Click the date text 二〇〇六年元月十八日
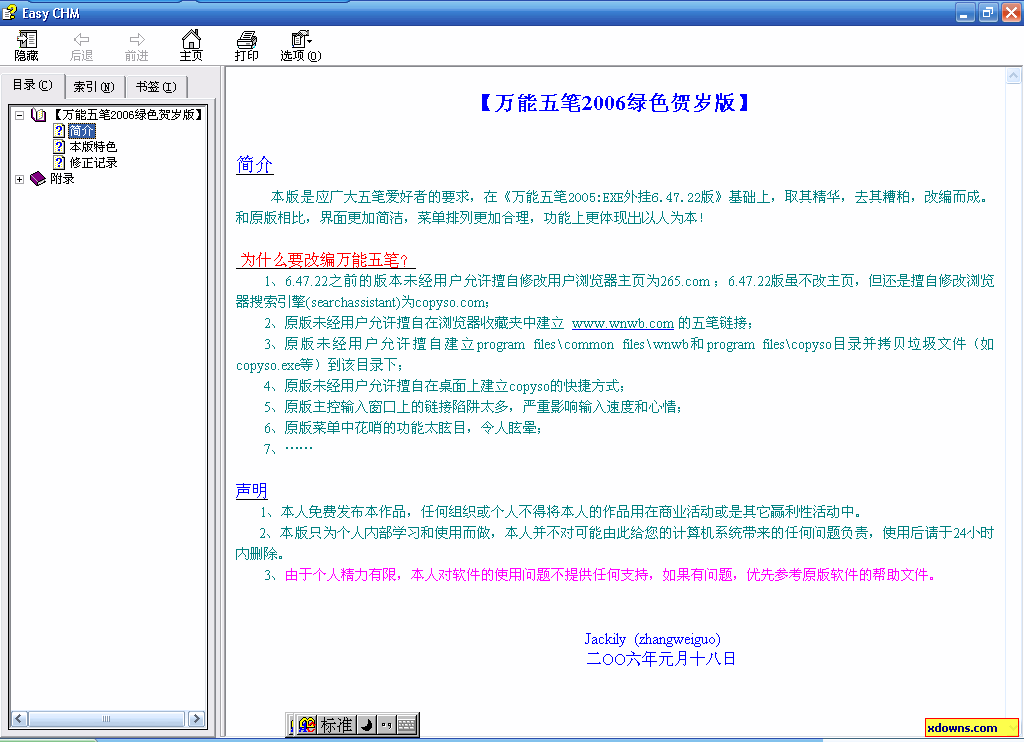The image size is (1024, 742). [661, 658]
